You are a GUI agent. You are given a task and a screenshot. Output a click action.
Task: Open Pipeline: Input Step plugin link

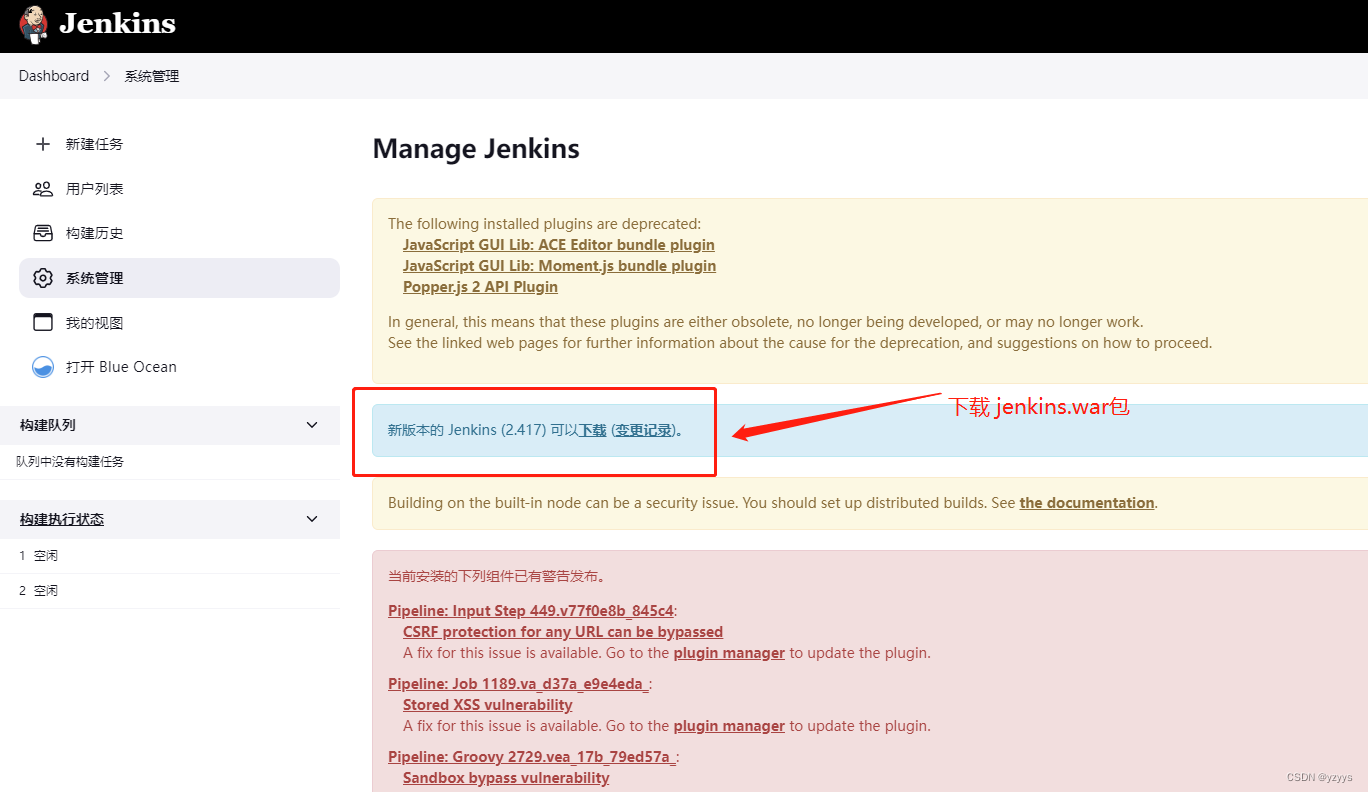pyautogui.click(x=531, y=611)
